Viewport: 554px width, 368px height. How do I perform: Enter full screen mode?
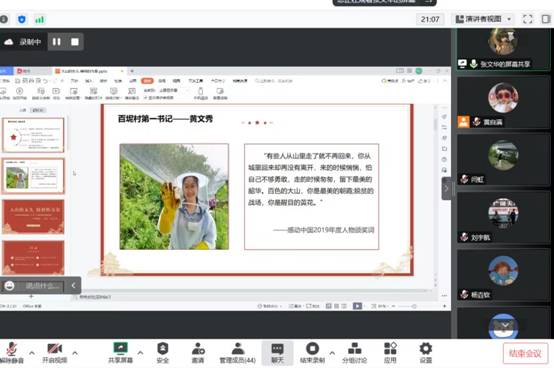click(528, 19)
